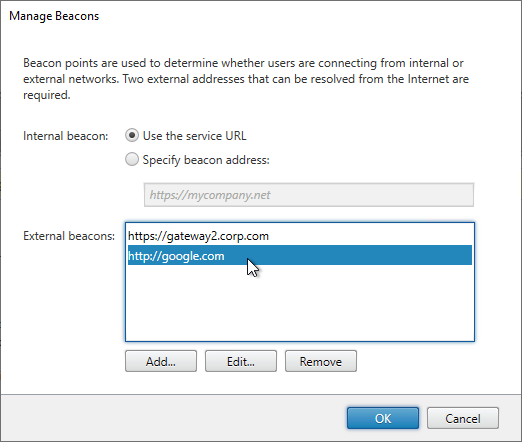522x442 pixels.
Task: Confirm changes with the OK button
Action: (x=383, y=418)
